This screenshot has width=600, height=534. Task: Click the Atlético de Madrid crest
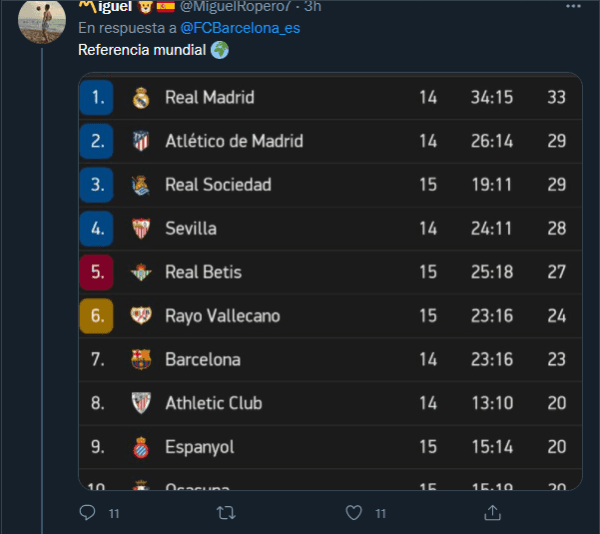(x=141, y=141)
